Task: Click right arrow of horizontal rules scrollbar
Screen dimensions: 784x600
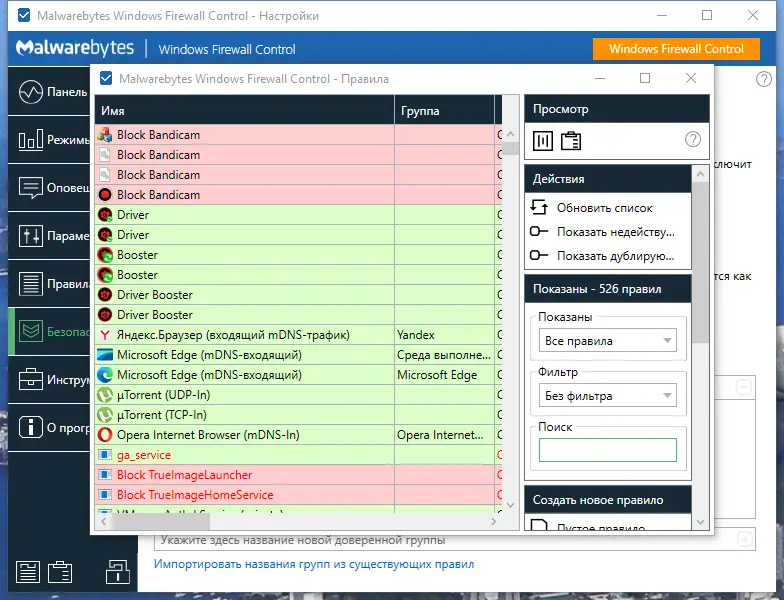Action: tap(494, 522)
